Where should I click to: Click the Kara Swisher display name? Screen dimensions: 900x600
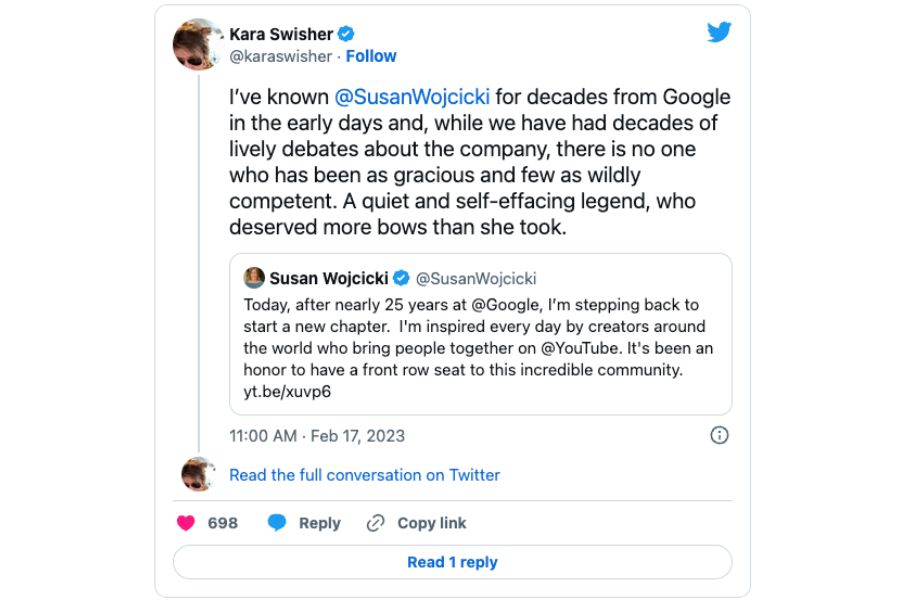coord(281,34)
